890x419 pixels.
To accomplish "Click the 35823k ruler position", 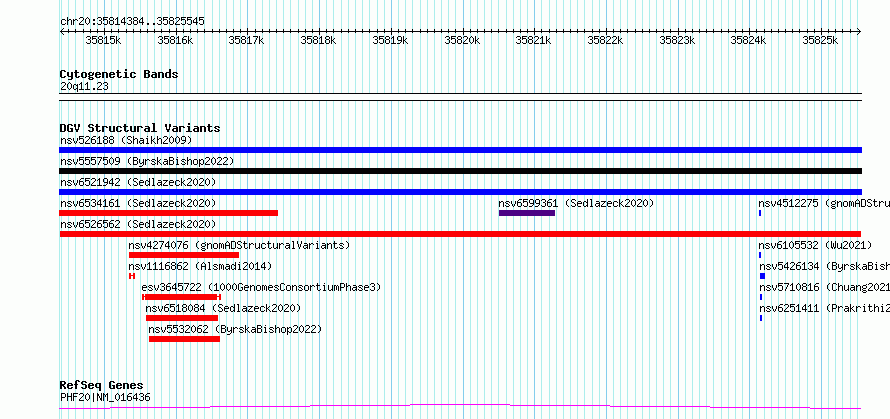I will [677, 40].
